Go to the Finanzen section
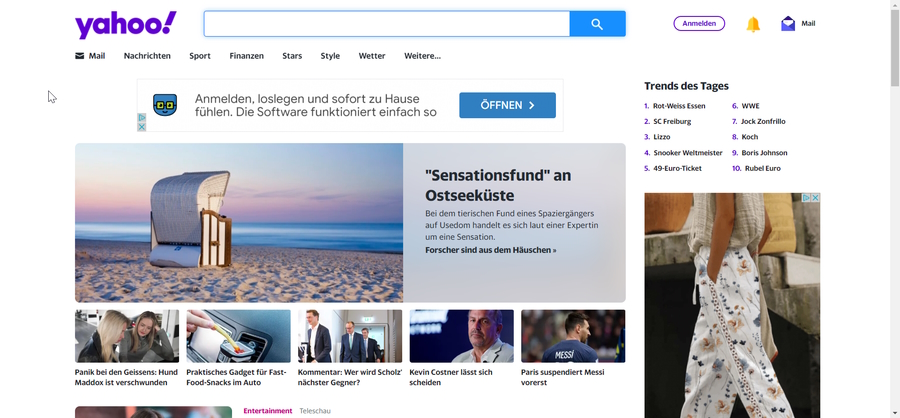 pos(246,56)
